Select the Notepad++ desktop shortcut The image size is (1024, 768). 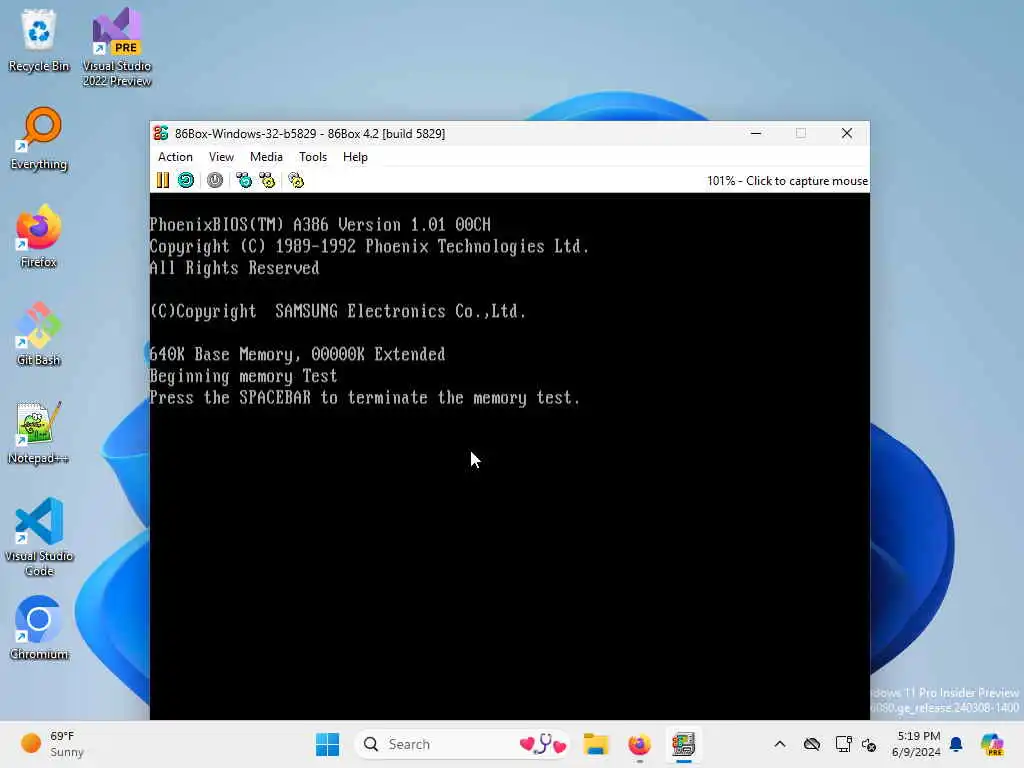click(x=39, y=432)
